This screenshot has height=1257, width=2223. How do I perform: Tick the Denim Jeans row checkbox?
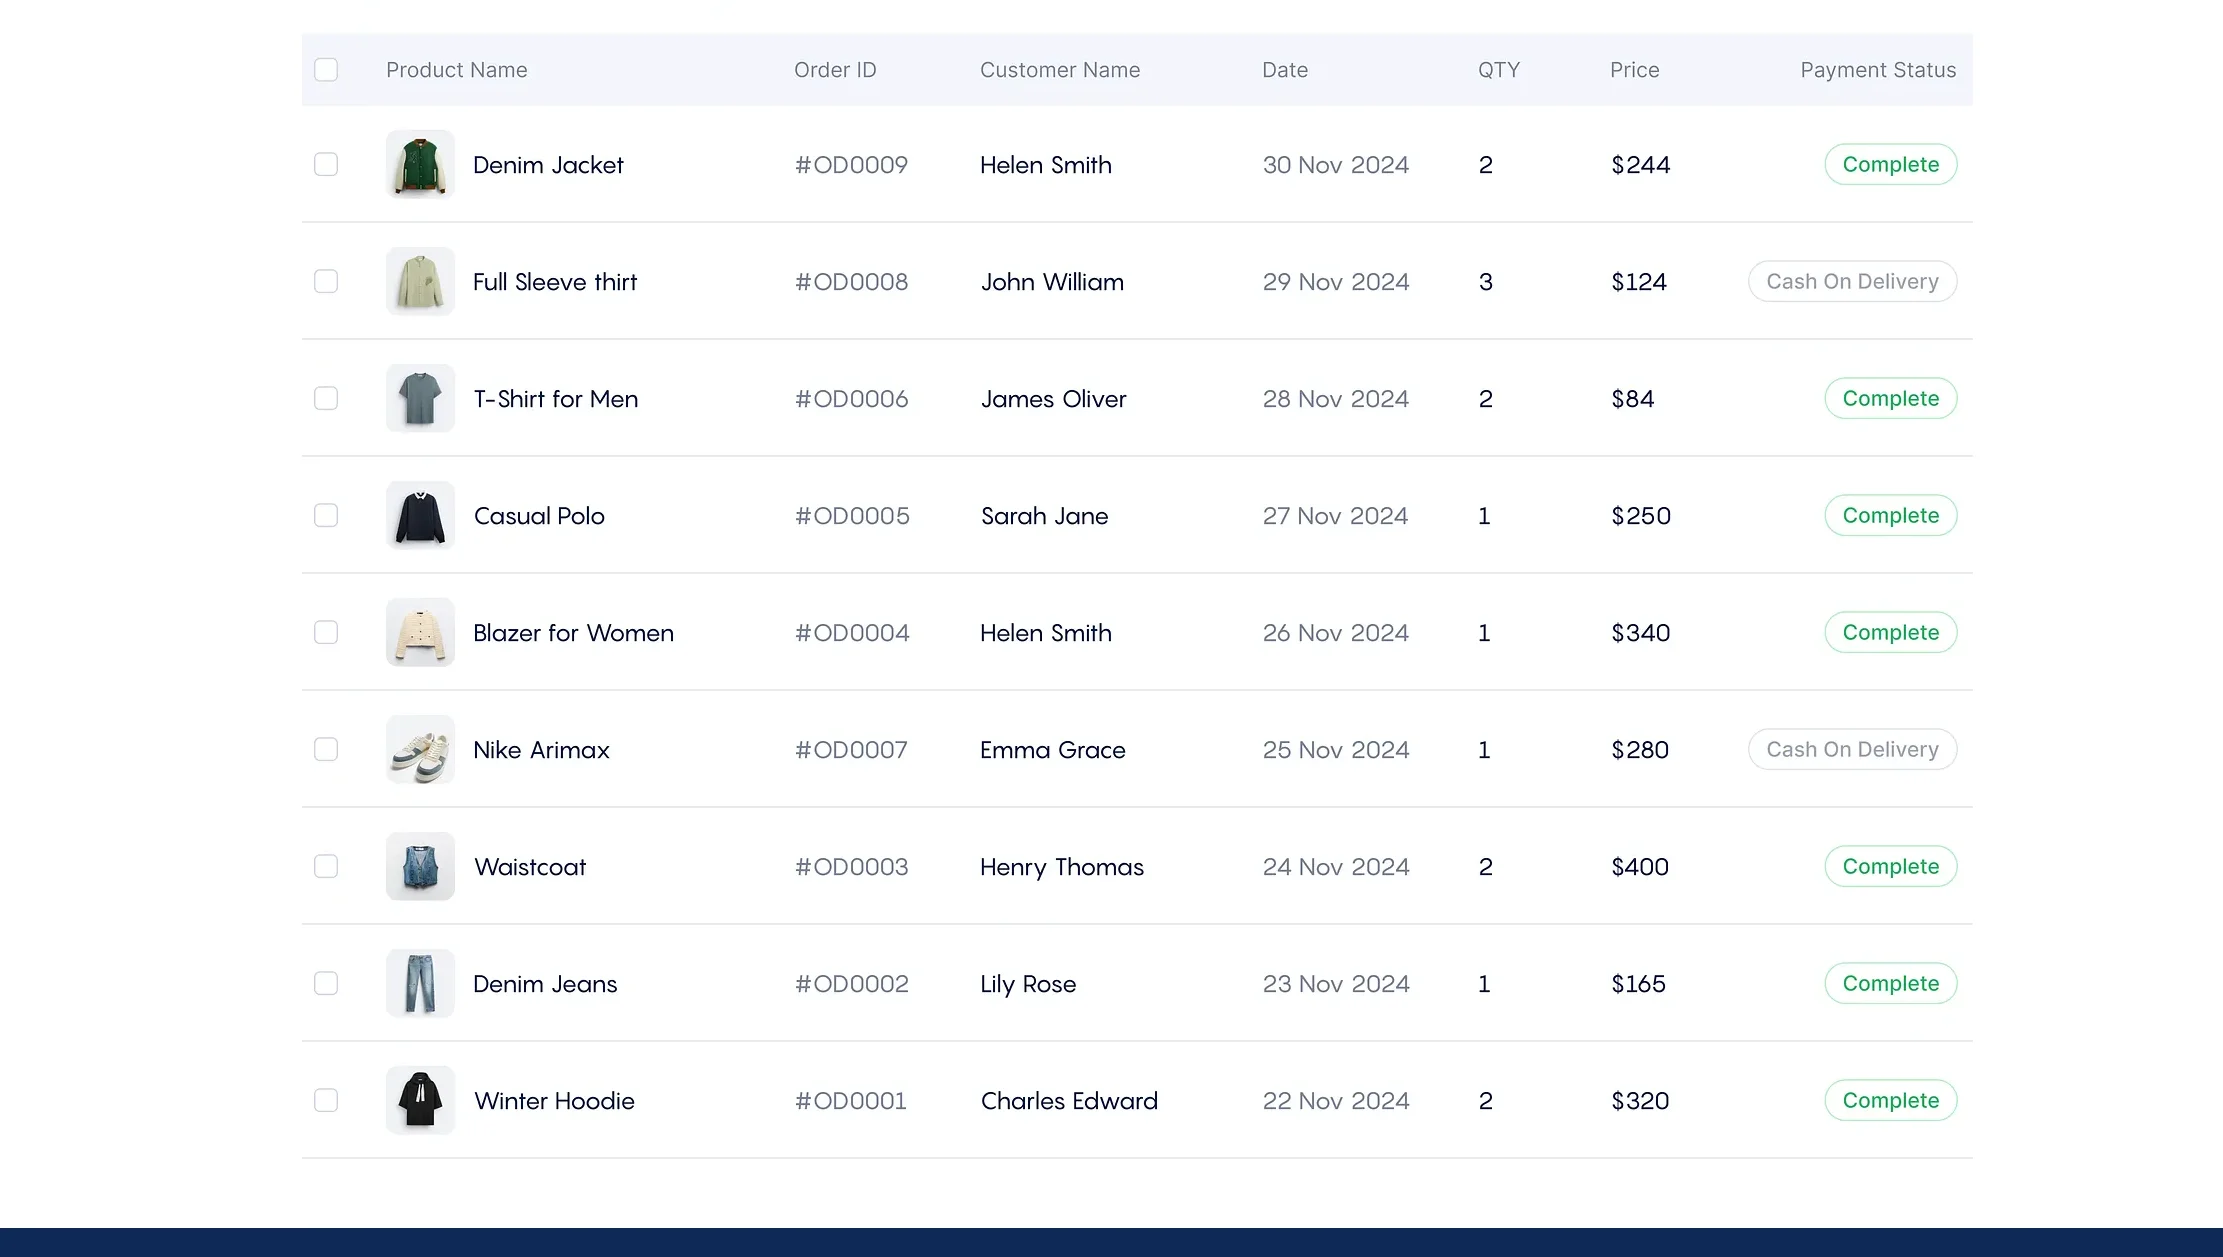point(326,983)
